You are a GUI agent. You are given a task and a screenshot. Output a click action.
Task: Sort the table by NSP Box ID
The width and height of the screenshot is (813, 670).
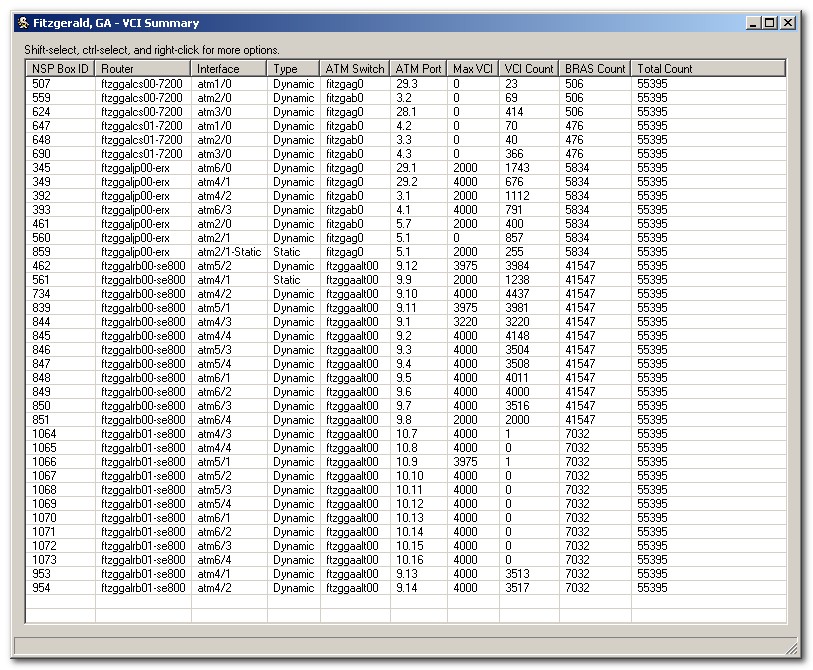tap(56, 68)
